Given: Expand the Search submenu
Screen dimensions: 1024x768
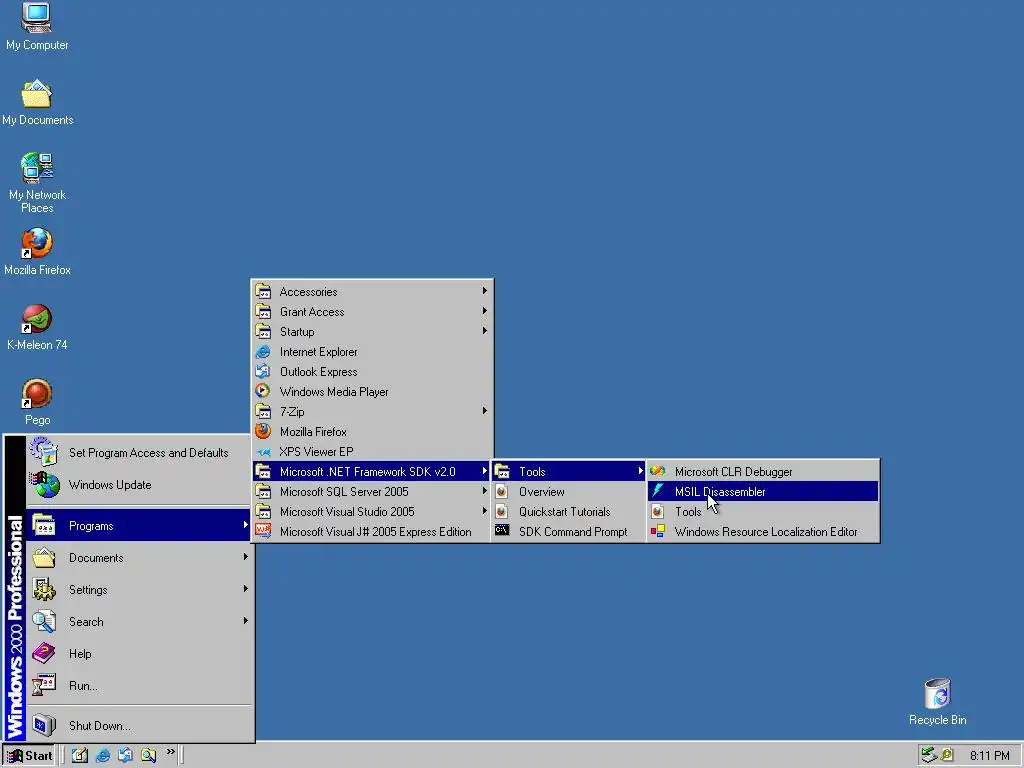Looking at the screenshot, I should coord(138,622).
